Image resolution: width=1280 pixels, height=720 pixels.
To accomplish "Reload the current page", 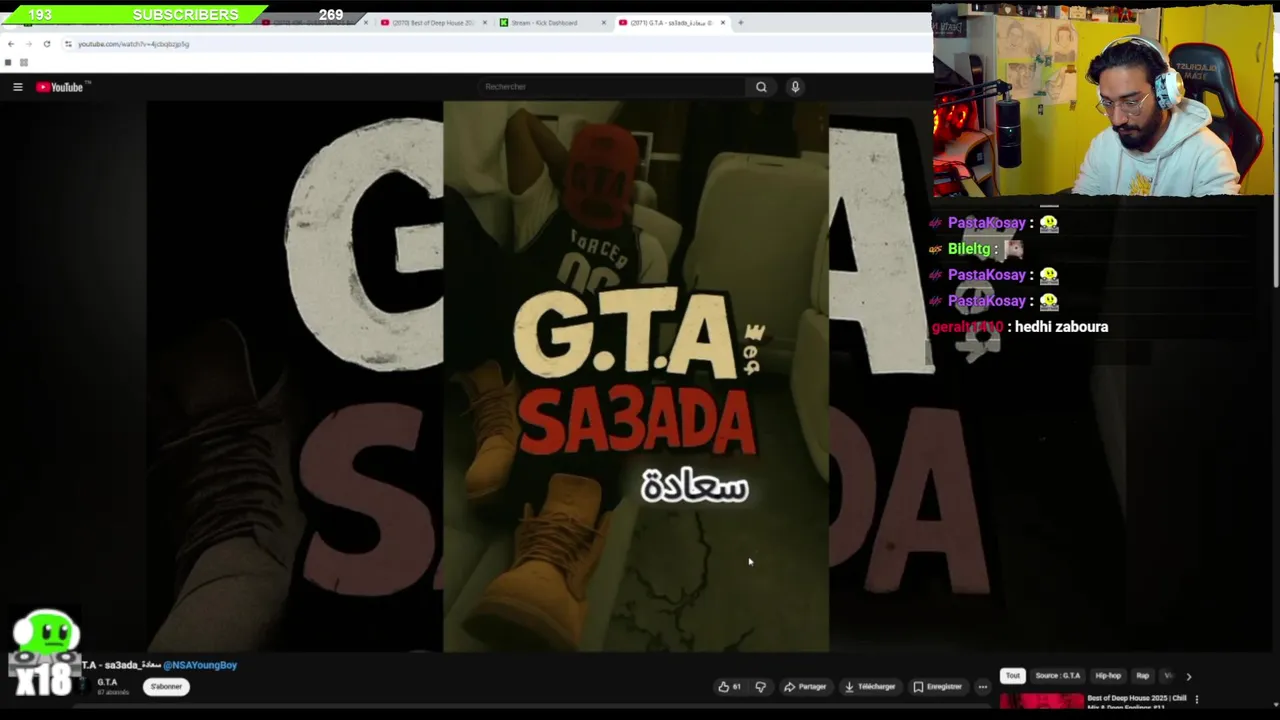I will pos(47,44).
